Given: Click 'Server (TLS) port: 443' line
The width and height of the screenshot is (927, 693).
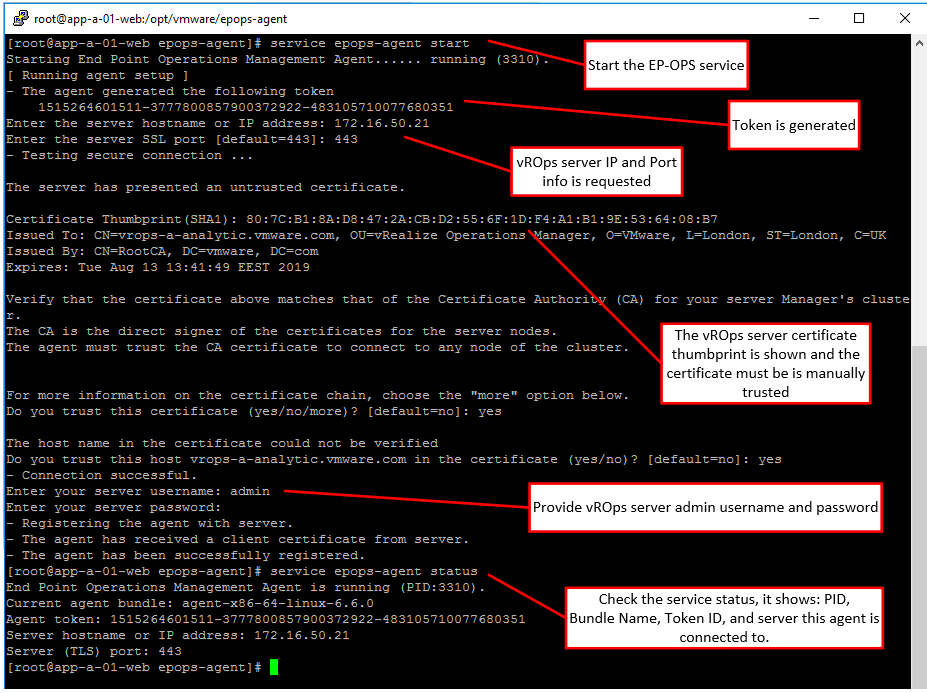Looking at the screenshot, I should [94, 651].
